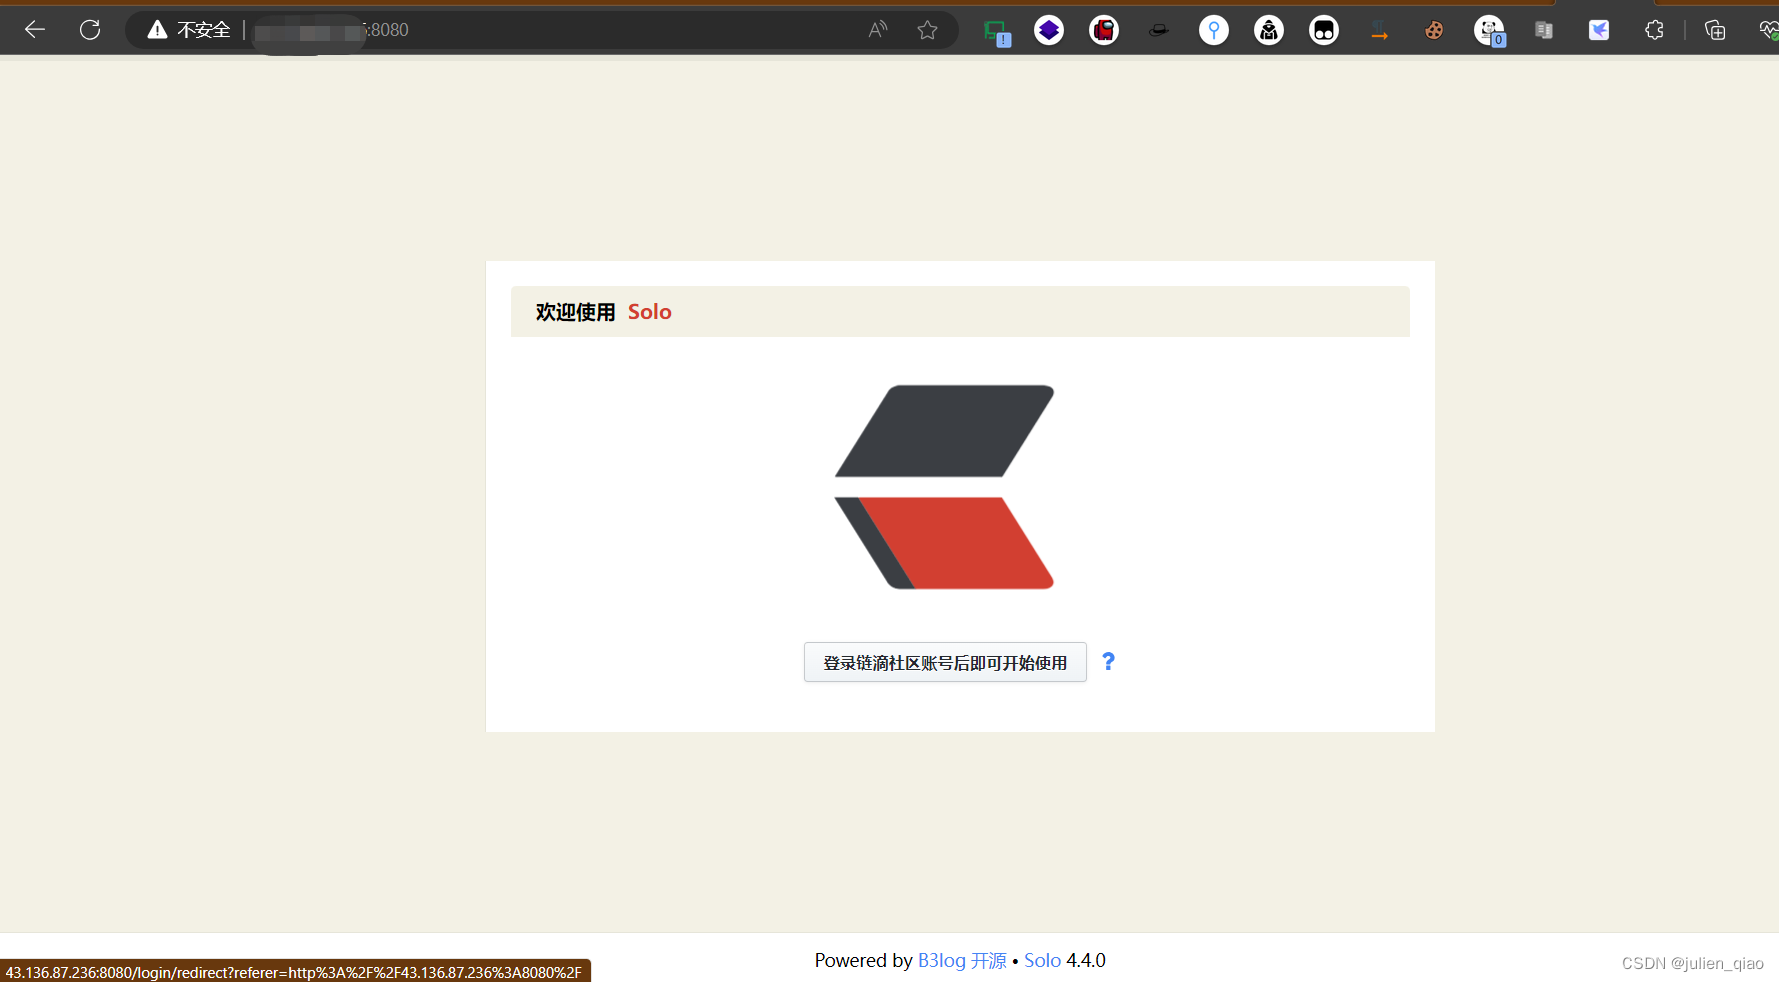Click the red Solo title text
This screenshot has width=1779, height=982.
(x=650, y=312)
